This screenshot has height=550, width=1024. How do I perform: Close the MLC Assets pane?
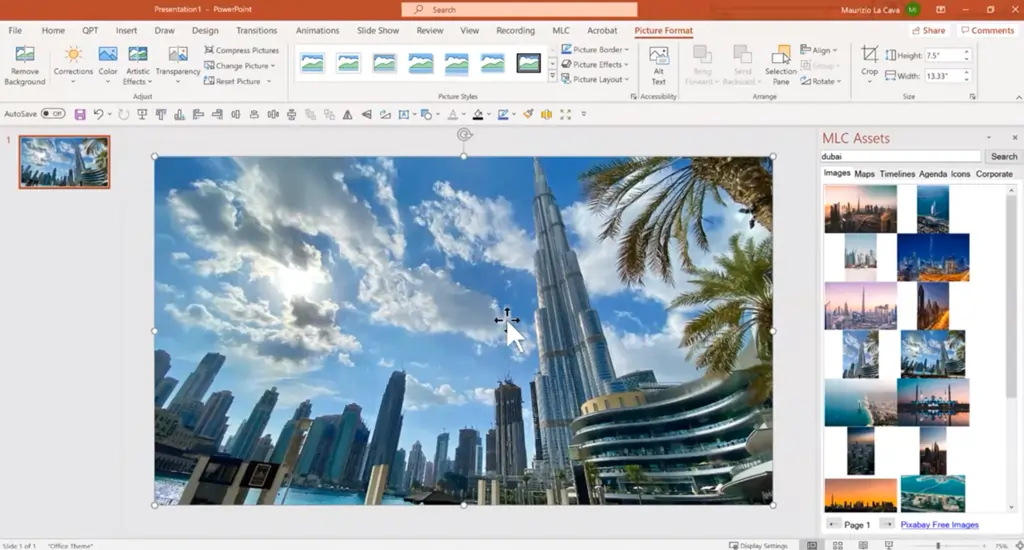(1014, 138)
